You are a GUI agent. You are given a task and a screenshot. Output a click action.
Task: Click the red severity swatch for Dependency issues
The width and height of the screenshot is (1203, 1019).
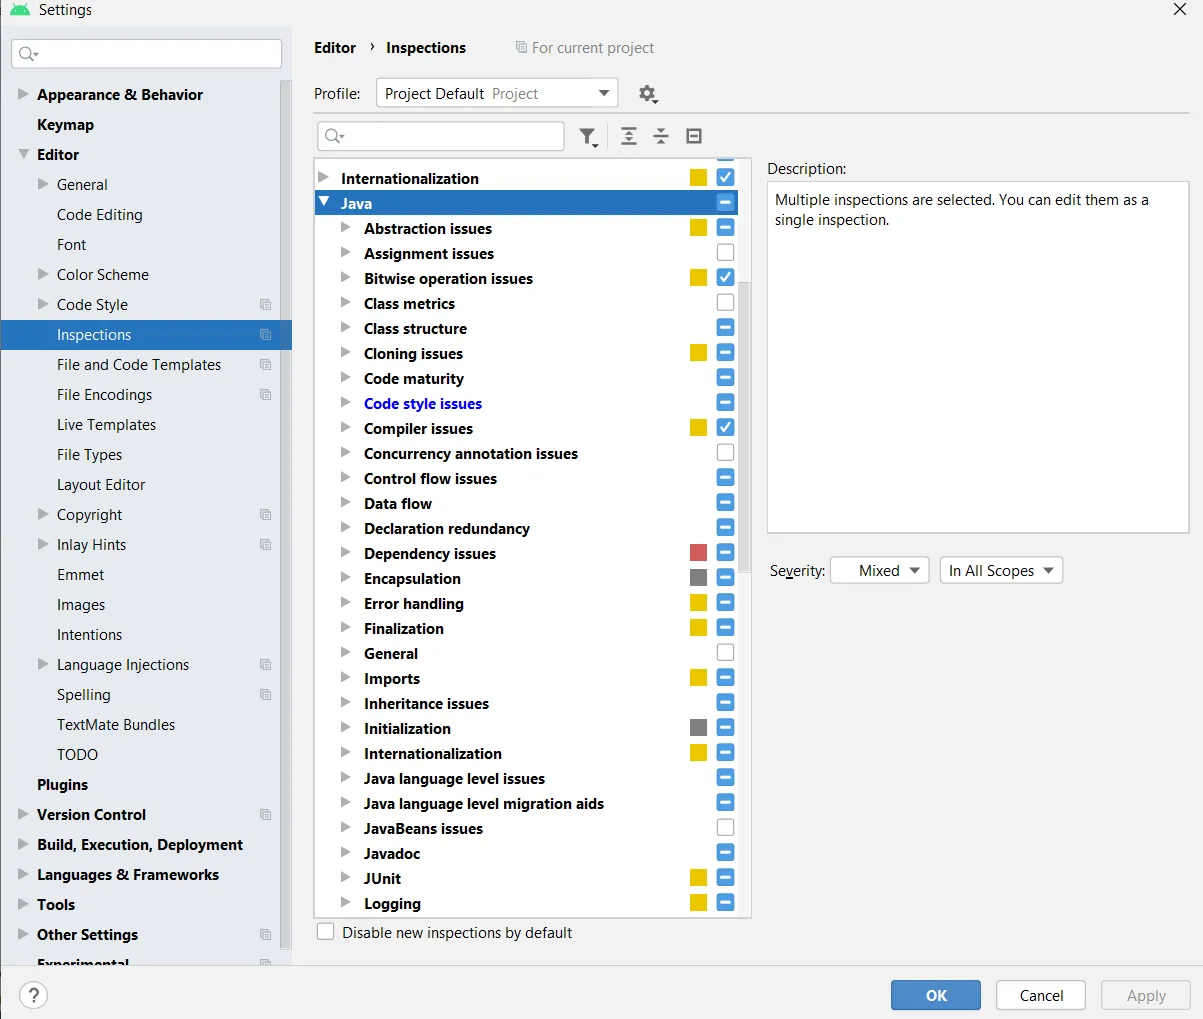pyautogui.click(x=698, y=553)
